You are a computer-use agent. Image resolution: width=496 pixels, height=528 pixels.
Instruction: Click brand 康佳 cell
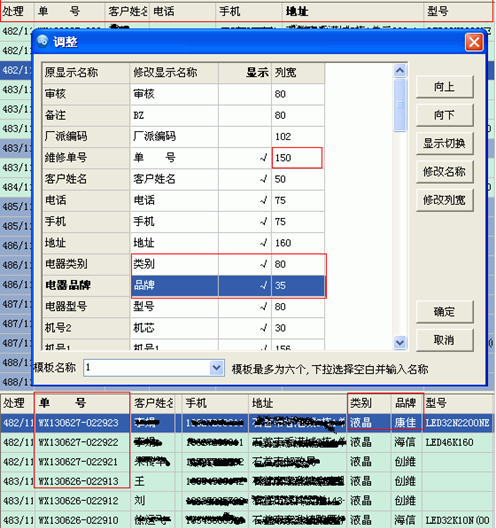pyautogui.click(x=406, y=423)
